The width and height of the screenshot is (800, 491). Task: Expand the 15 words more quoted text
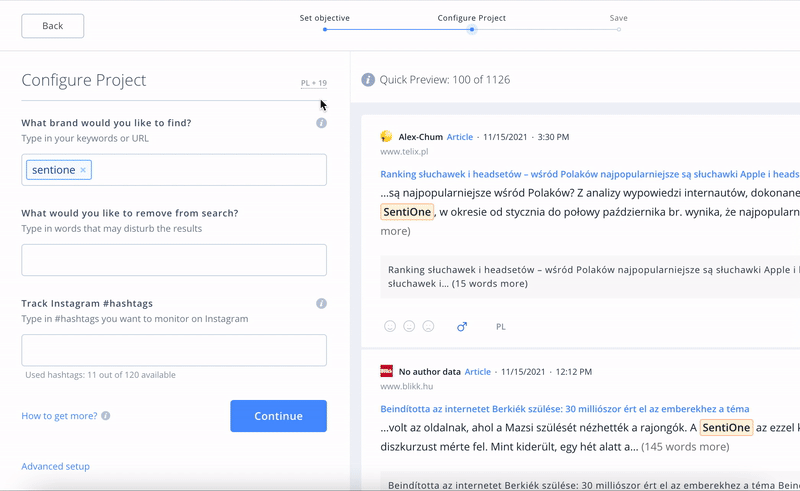[x=490, y=284]
